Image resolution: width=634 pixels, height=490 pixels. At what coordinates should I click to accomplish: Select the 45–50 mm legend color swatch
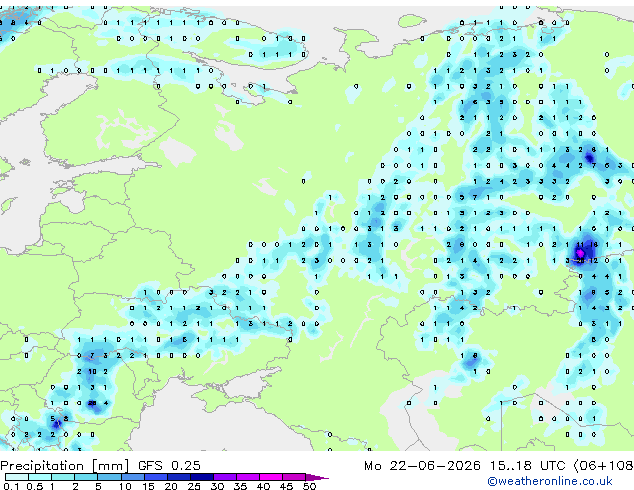294,477
